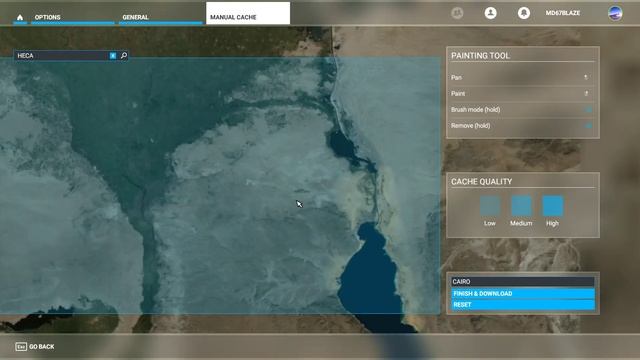Choose the Low cache quality swatch
The width and height of the screenshot is (640, 360).
click(x=490, y=206)
